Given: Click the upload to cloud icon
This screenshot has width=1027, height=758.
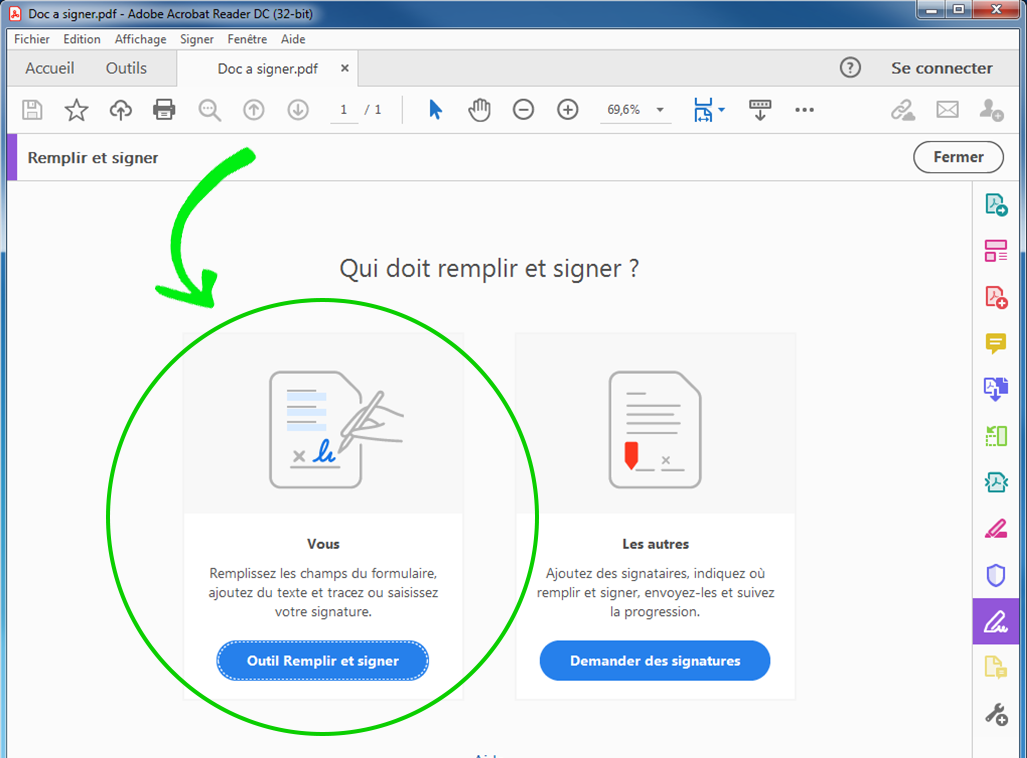Looking at the screenshot, I should tap(121, 109).
